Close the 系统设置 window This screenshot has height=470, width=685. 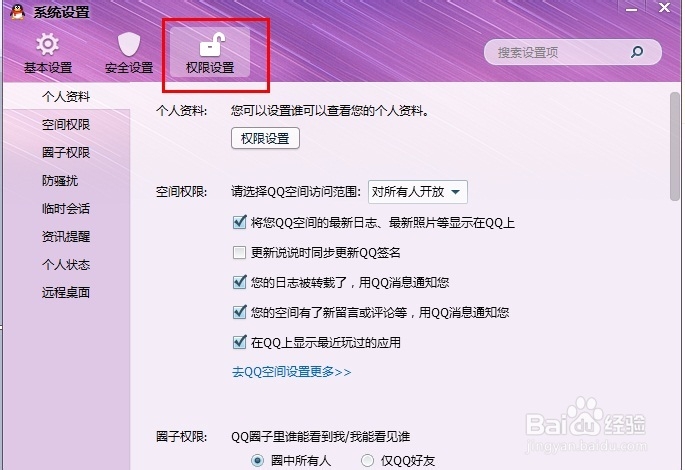(x=664, y=7)
